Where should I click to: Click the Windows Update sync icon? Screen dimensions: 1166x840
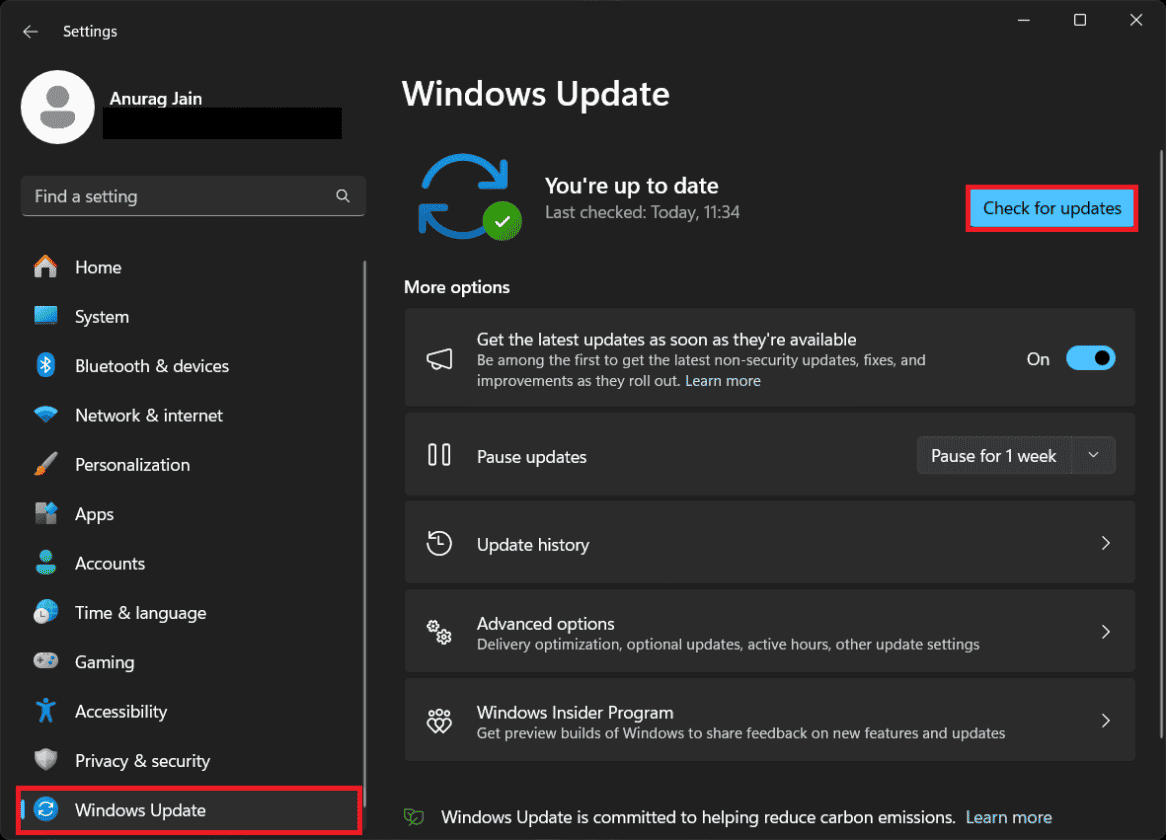45,810
